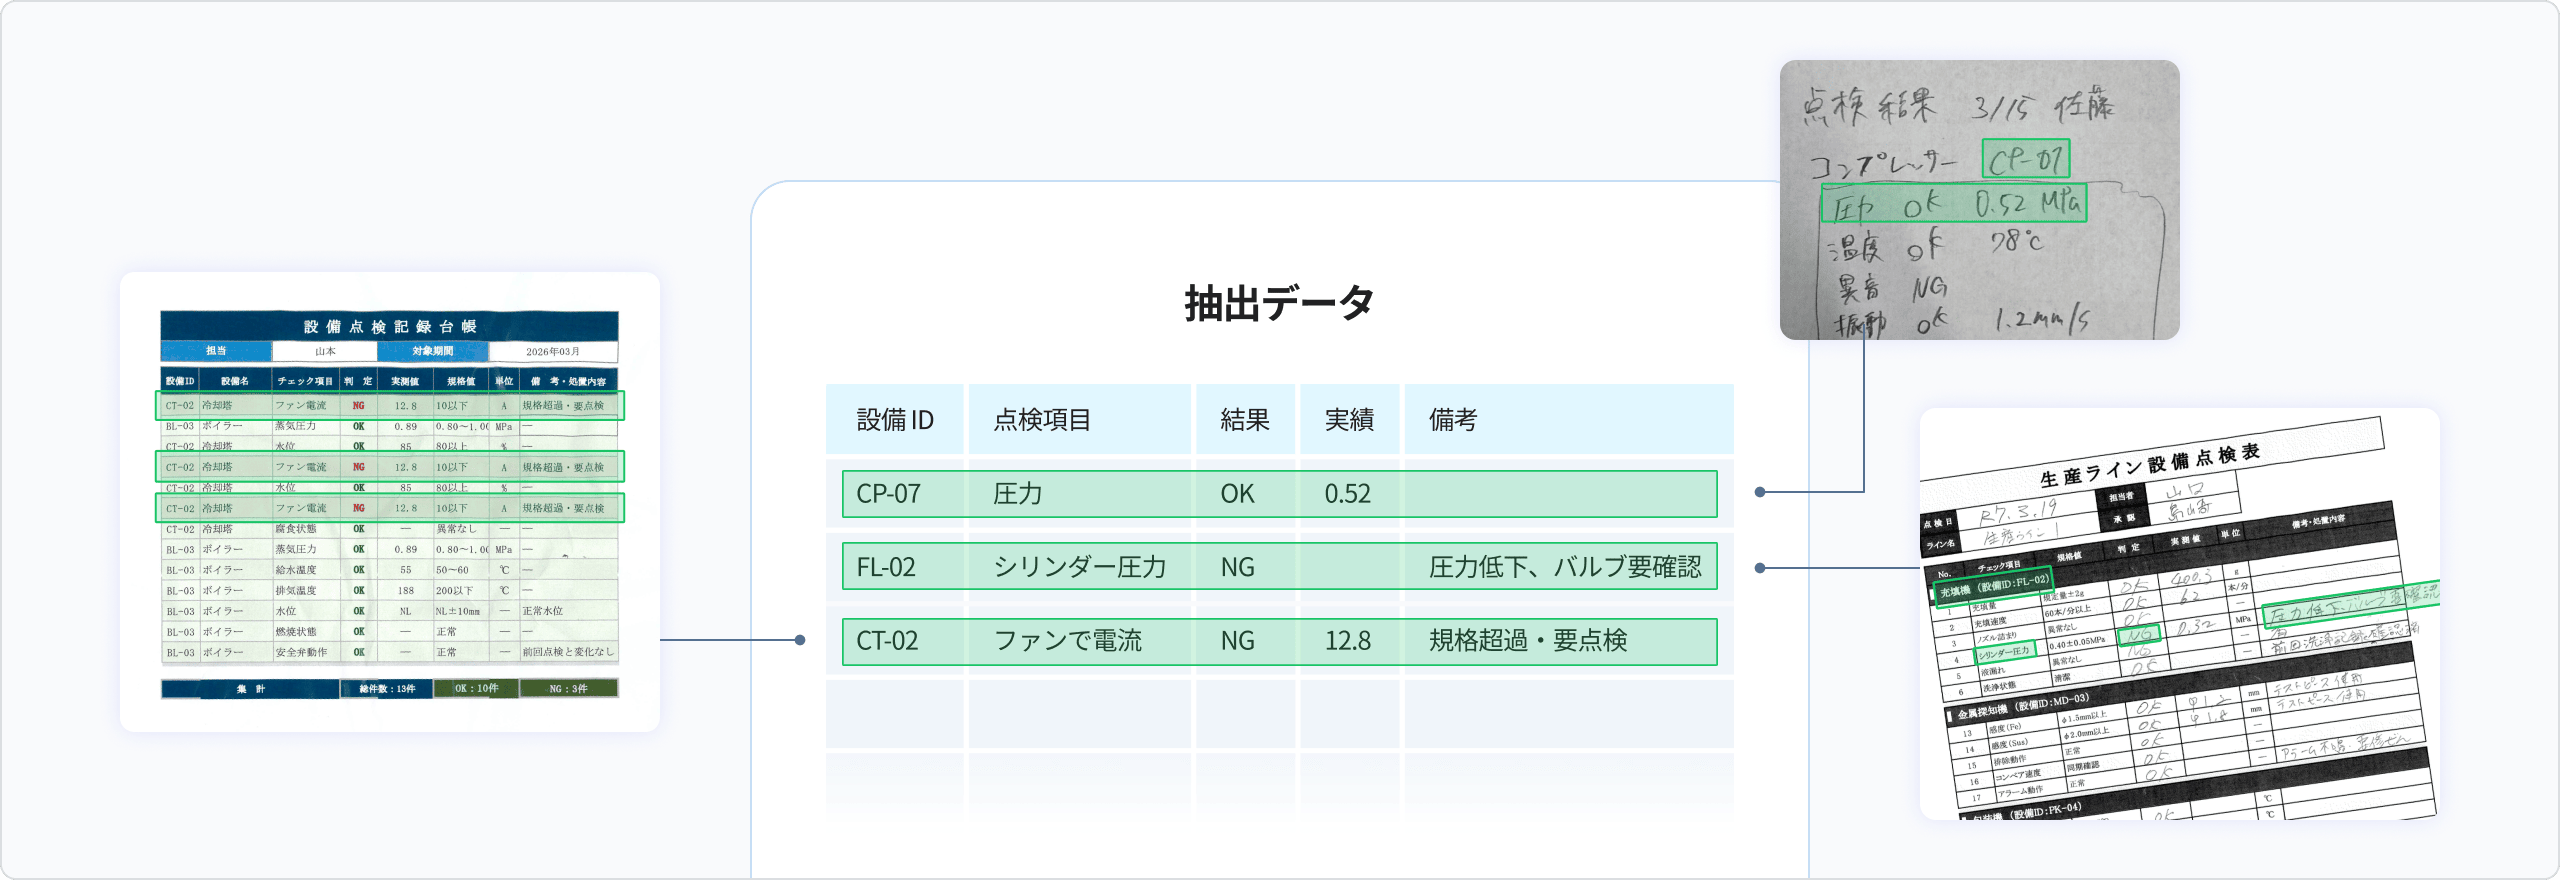Viewport: 2560px width, 880px height.
Task: Select the CT-02 cell in extracted table
Action: point(886,641)
